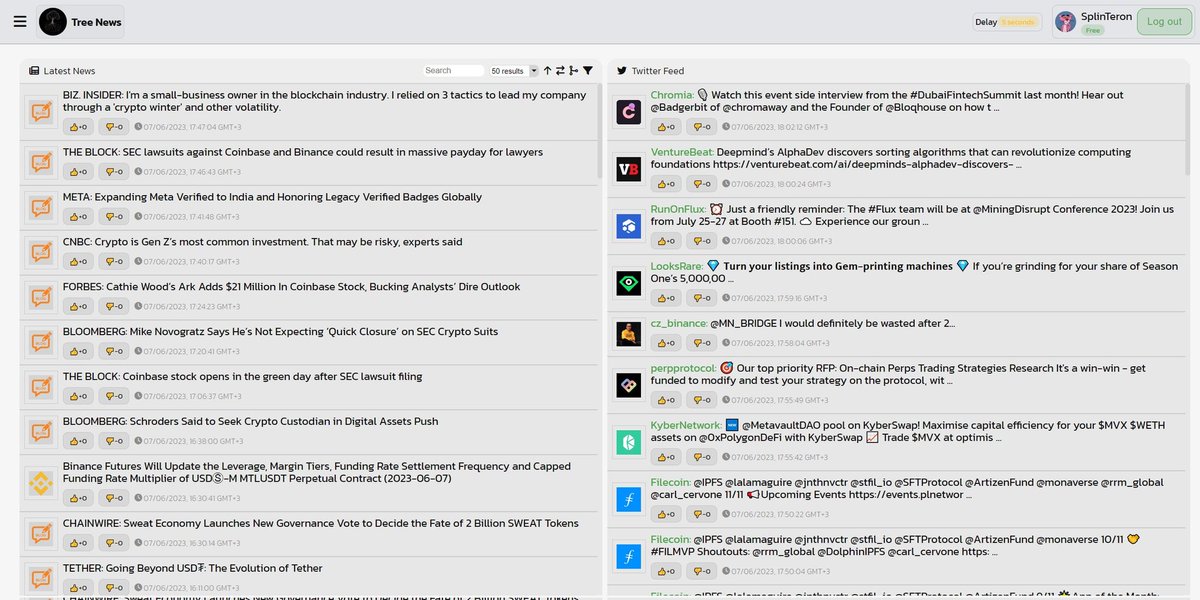Open the 50 results dropdown
The width and height of the screenshot is (1200, 600).
(x=513, y=71)
